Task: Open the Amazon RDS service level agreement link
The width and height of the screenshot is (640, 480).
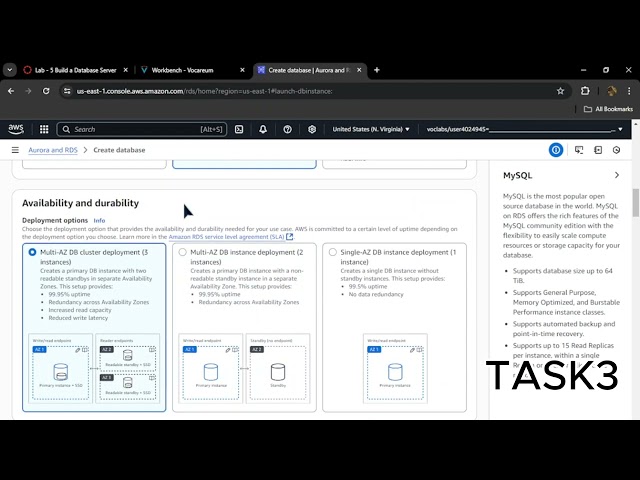Action: tap(231, 237)
